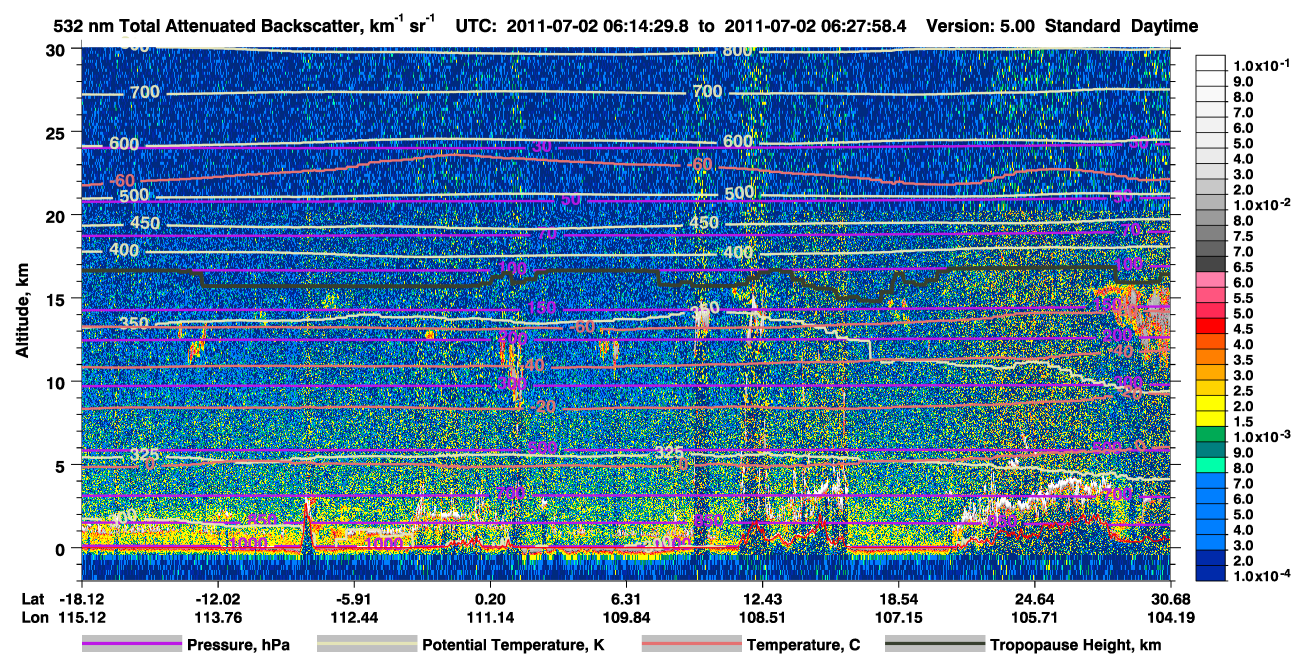This screenshot has height=667, width=1300.
Task: Click the color bar label '1.0x10-1'
Action: tap(1263, 65)
